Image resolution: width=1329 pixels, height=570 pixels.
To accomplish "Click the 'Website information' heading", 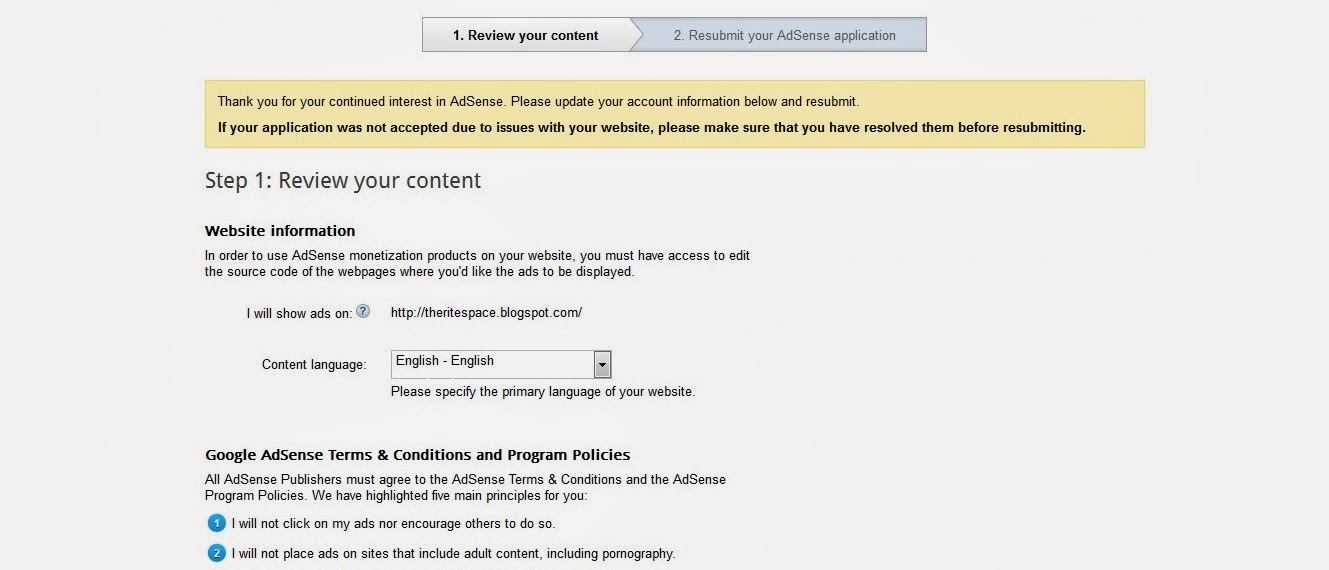I will 280,231.
